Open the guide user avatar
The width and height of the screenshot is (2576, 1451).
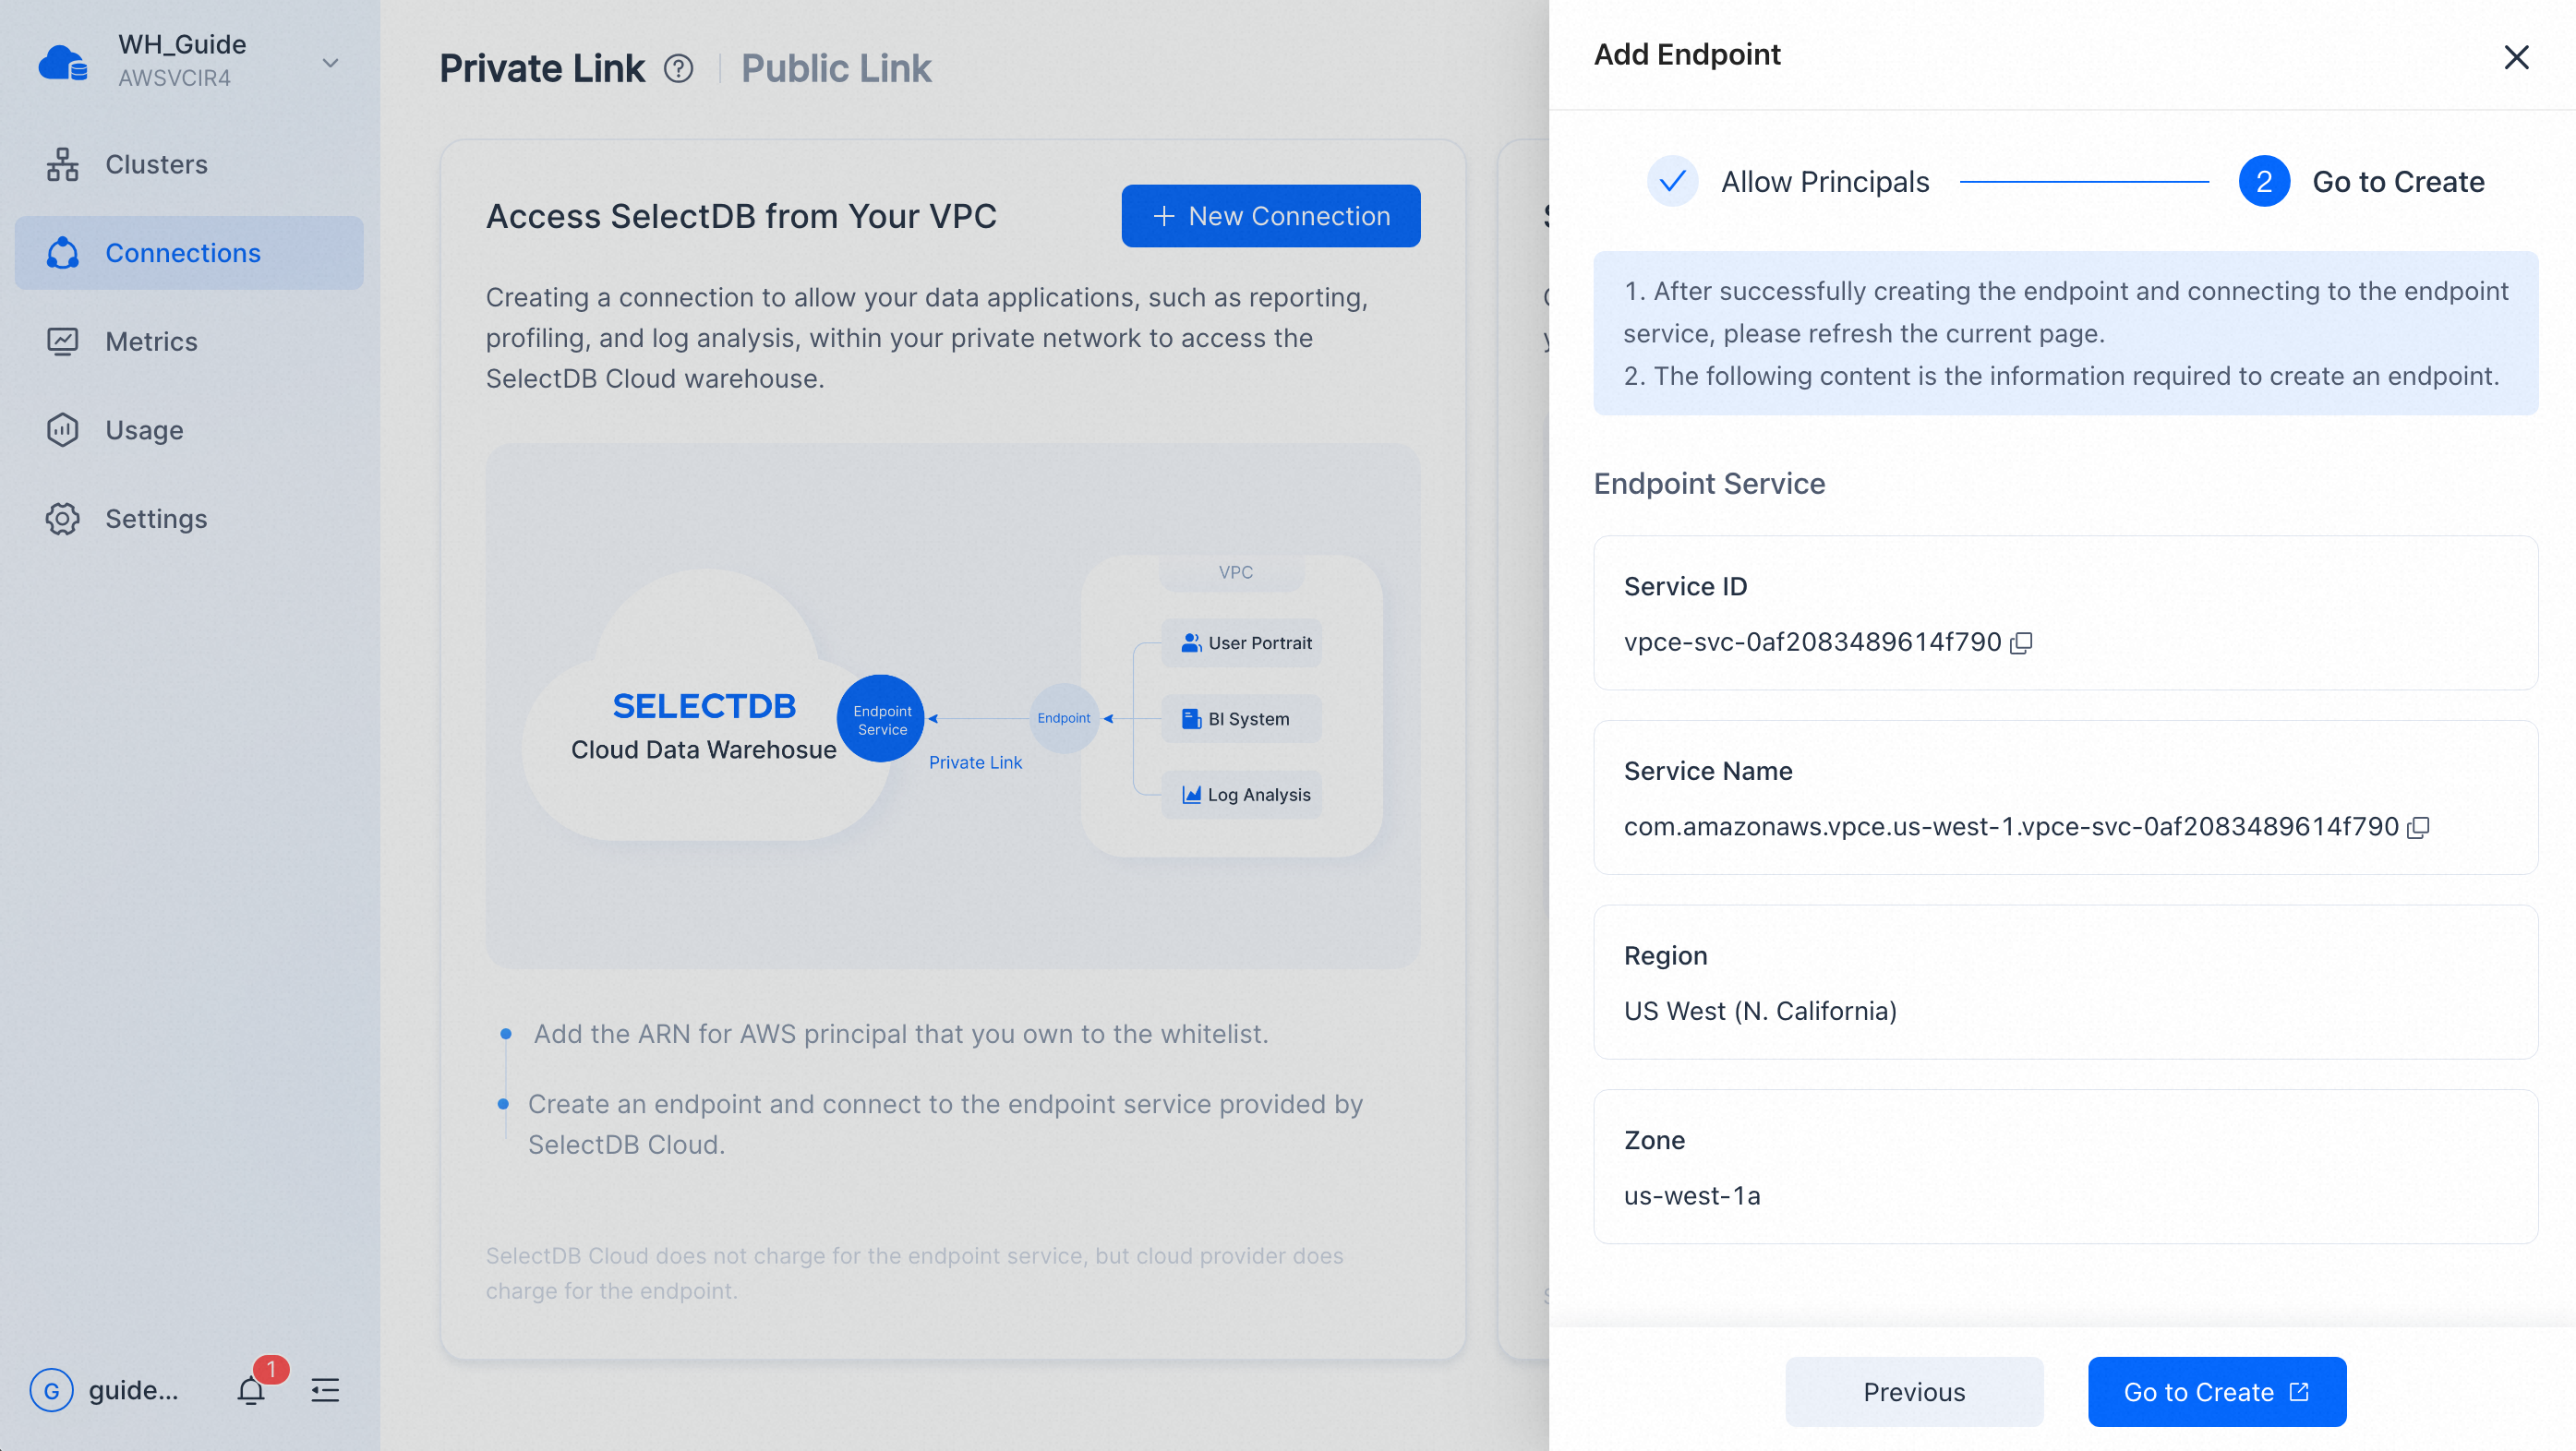point(52,1390)
